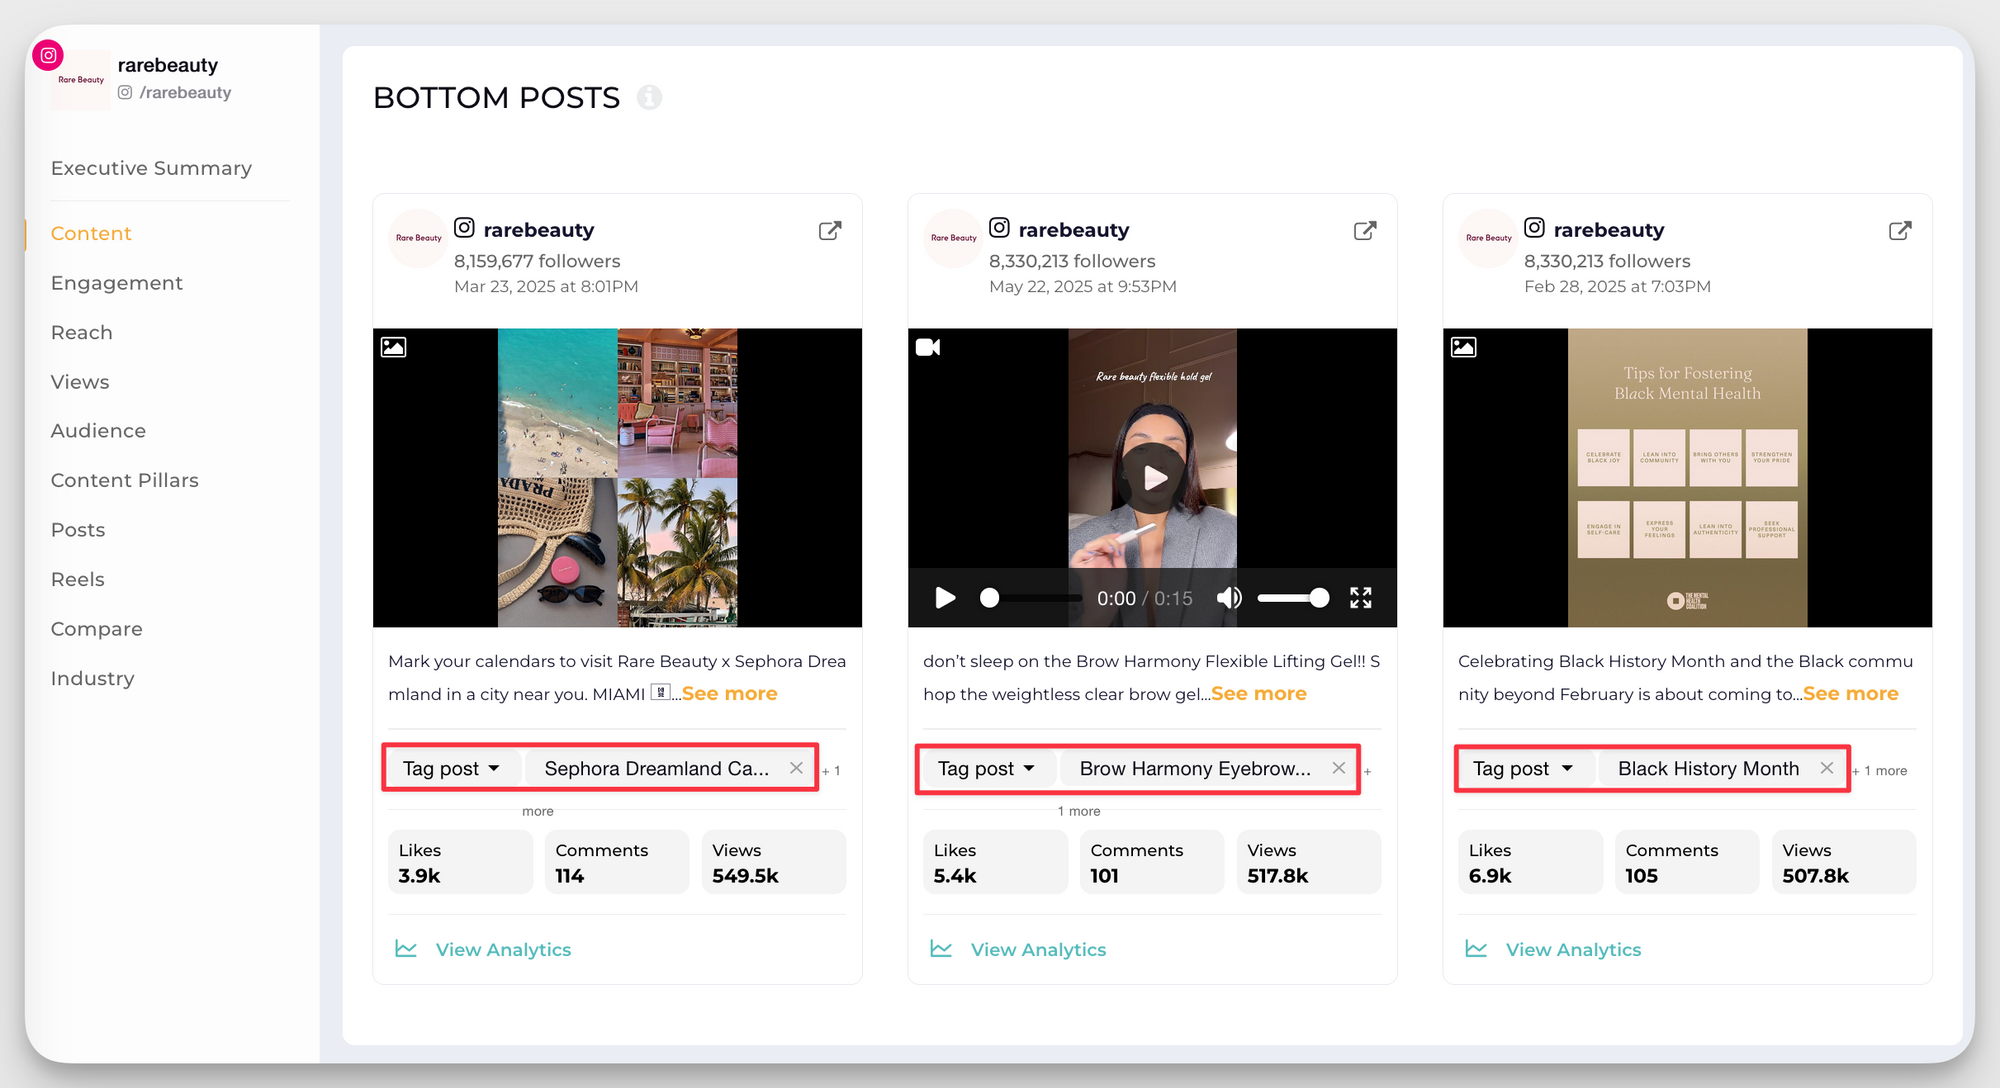The image size is (2000, 1088).
Task: Click the analytics chart icon on the May 22 post
Action: pyautogui.click(x=941, y=948)
